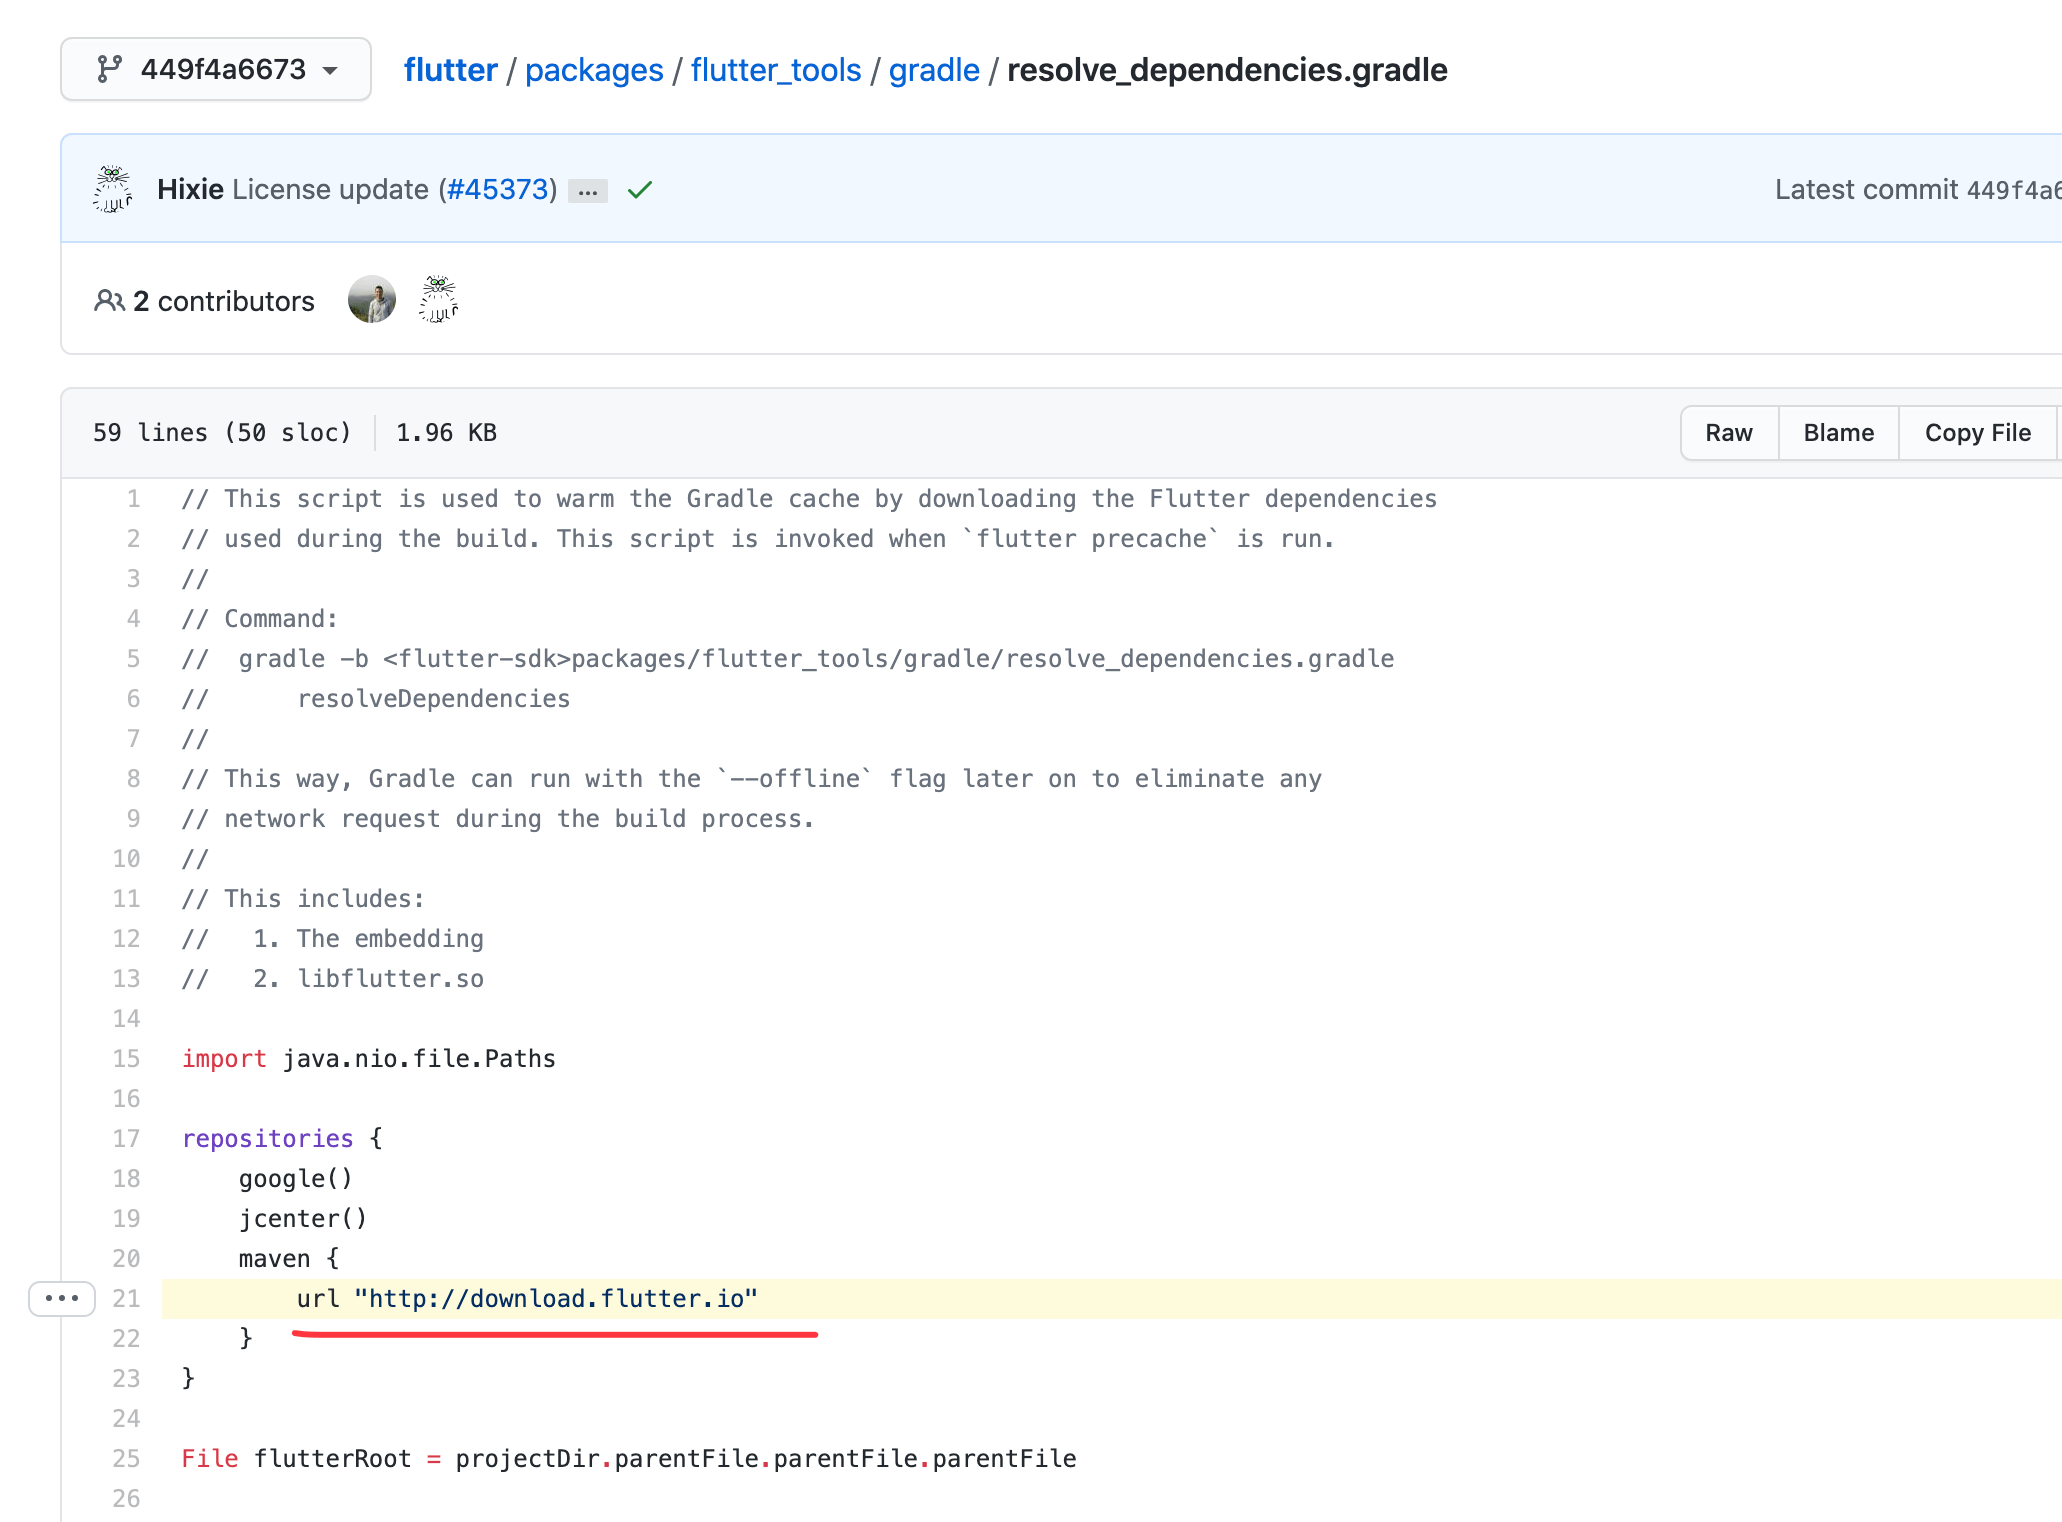The image size is (2062, 1522).
Task: Open the Blame view
Action: [1838, 433]
